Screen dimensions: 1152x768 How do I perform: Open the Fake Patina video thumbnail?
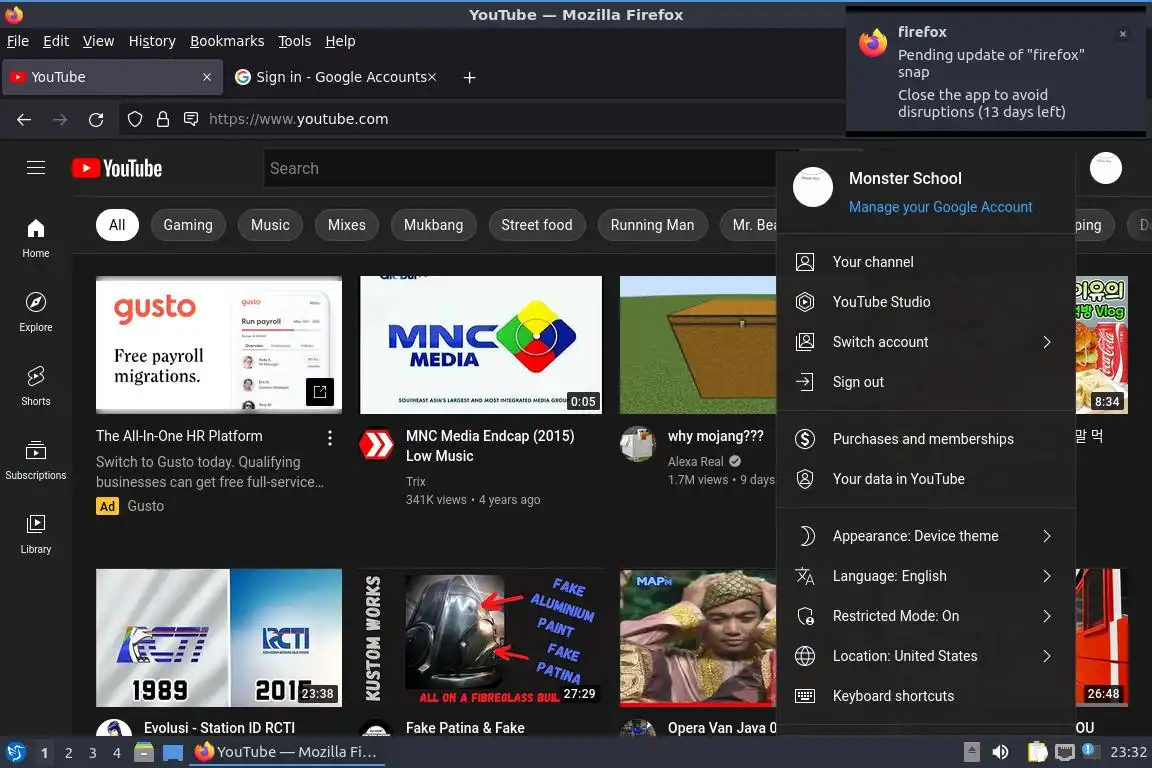480,637
